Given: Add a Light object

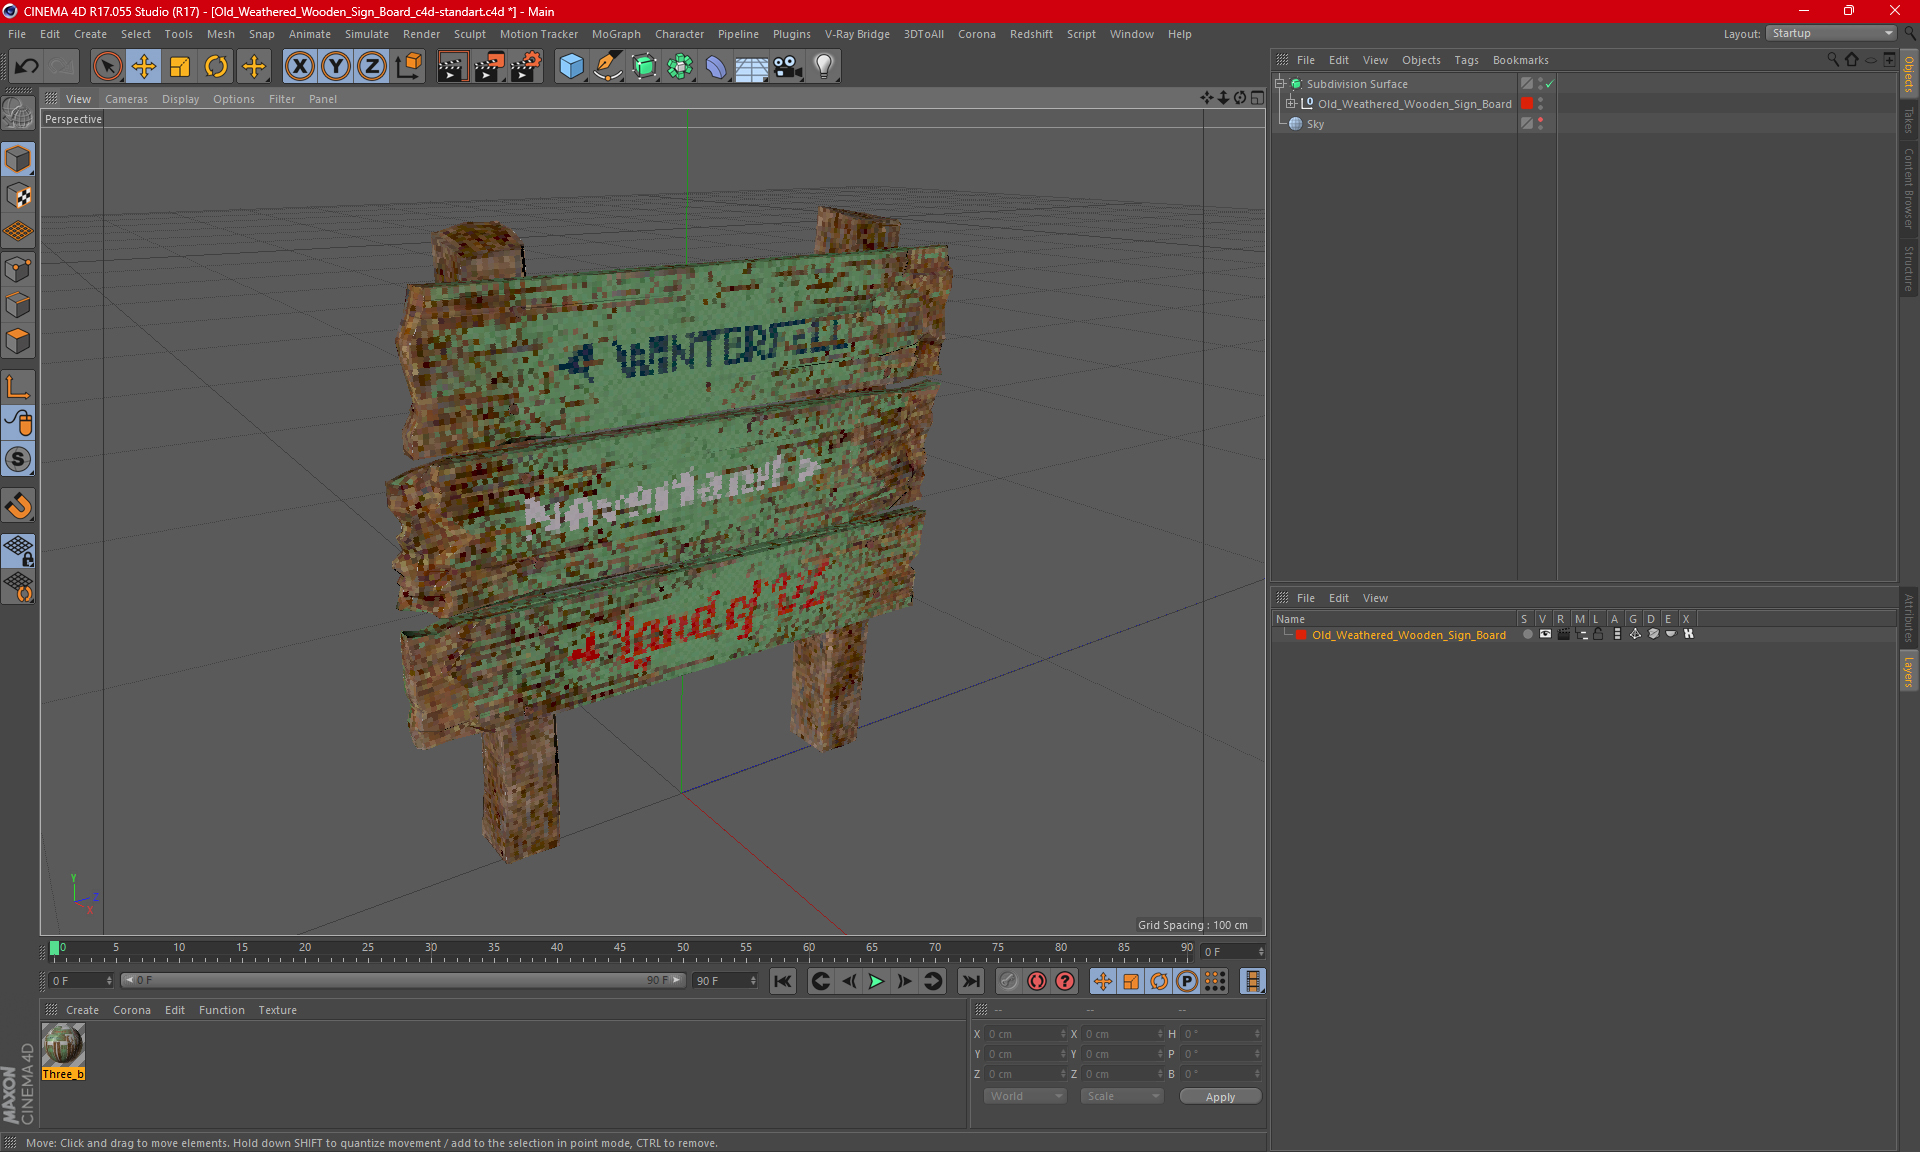Looking at the screenshot, I should click(x=824, y=67).
